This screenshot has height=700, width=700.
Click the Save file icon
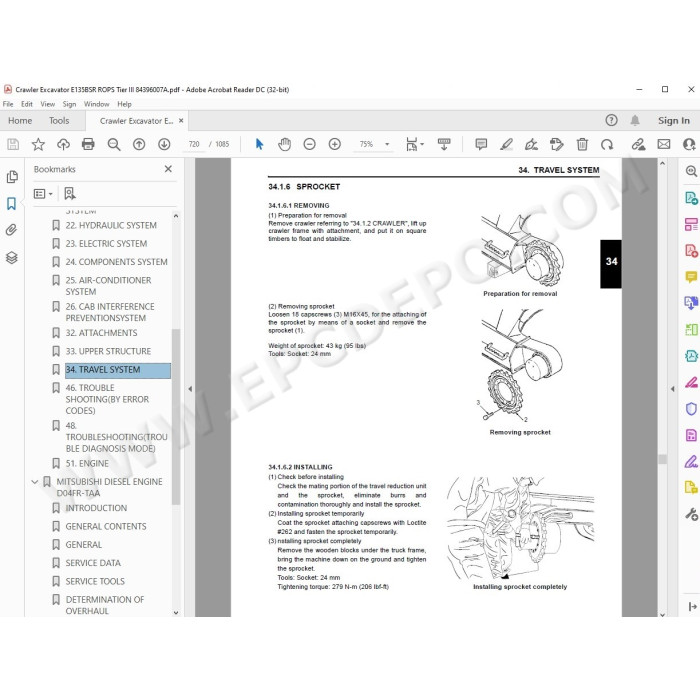coord(13,144)
